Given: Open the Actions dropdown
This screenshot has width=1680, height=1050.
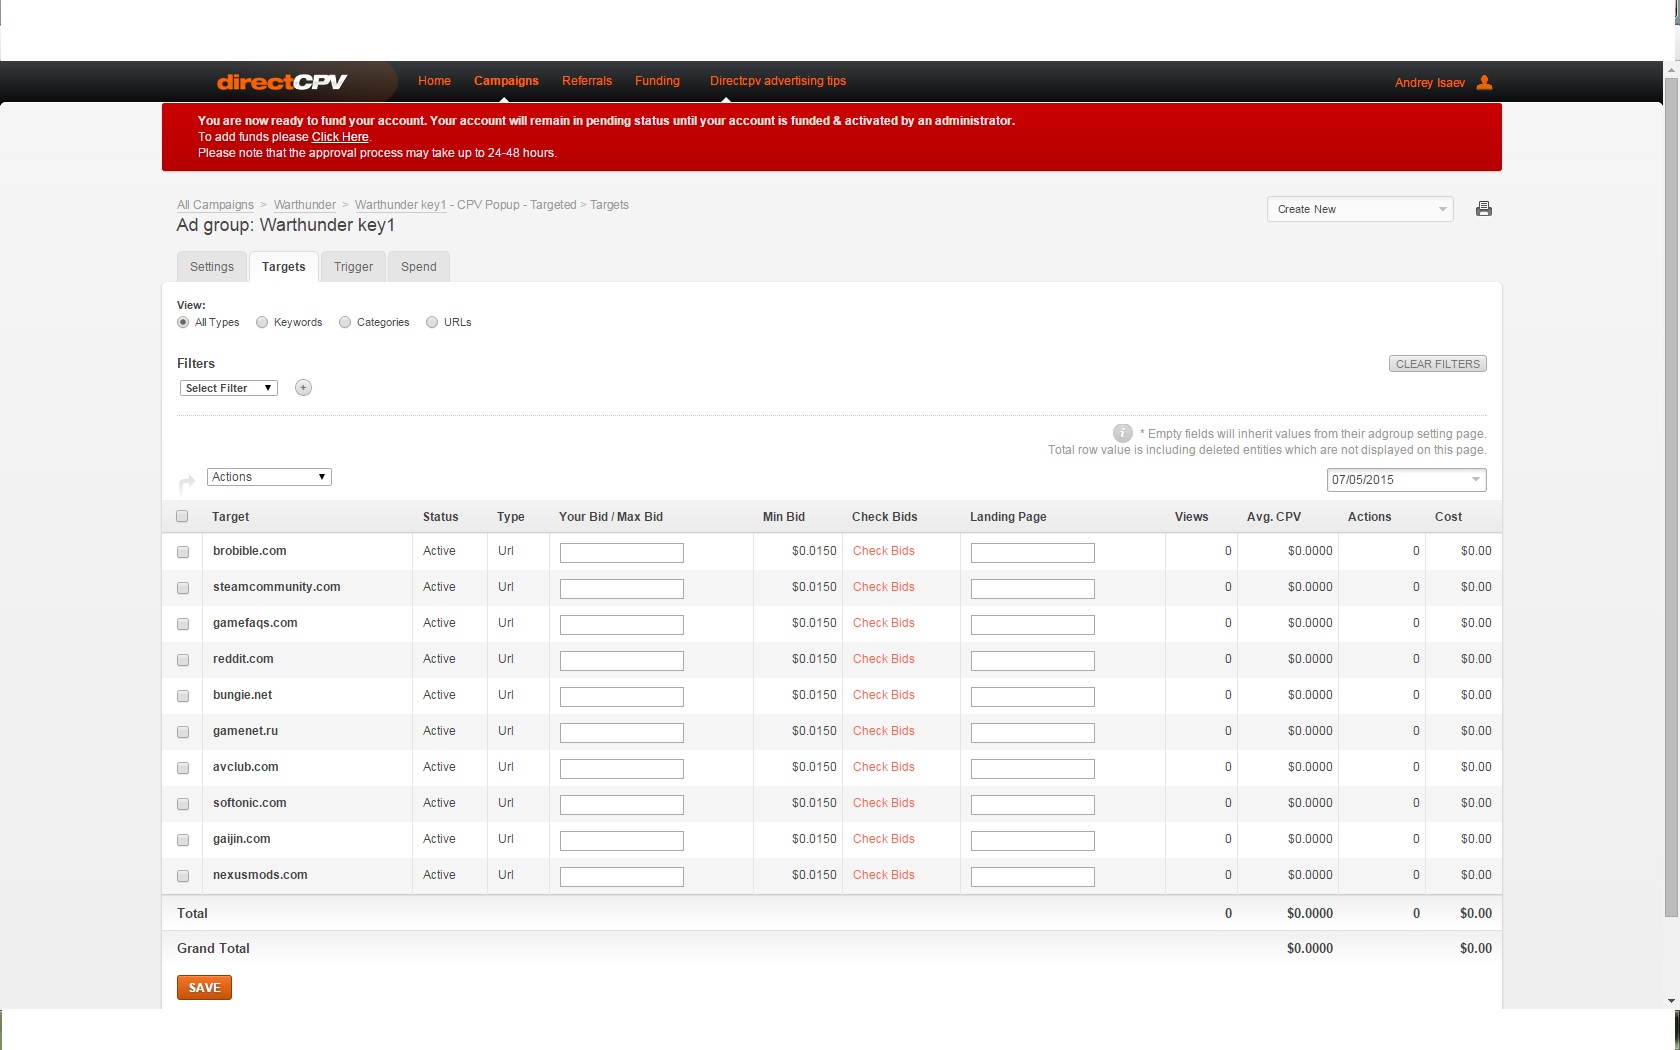Looking at the screenshot, I should (269, 477).
